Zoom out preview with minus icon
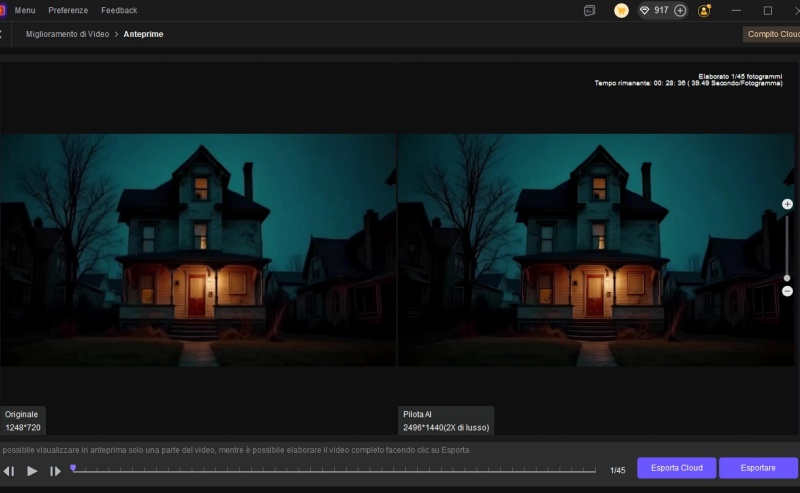The height and width of the screenshot is (493, 800). coord(787,291)
